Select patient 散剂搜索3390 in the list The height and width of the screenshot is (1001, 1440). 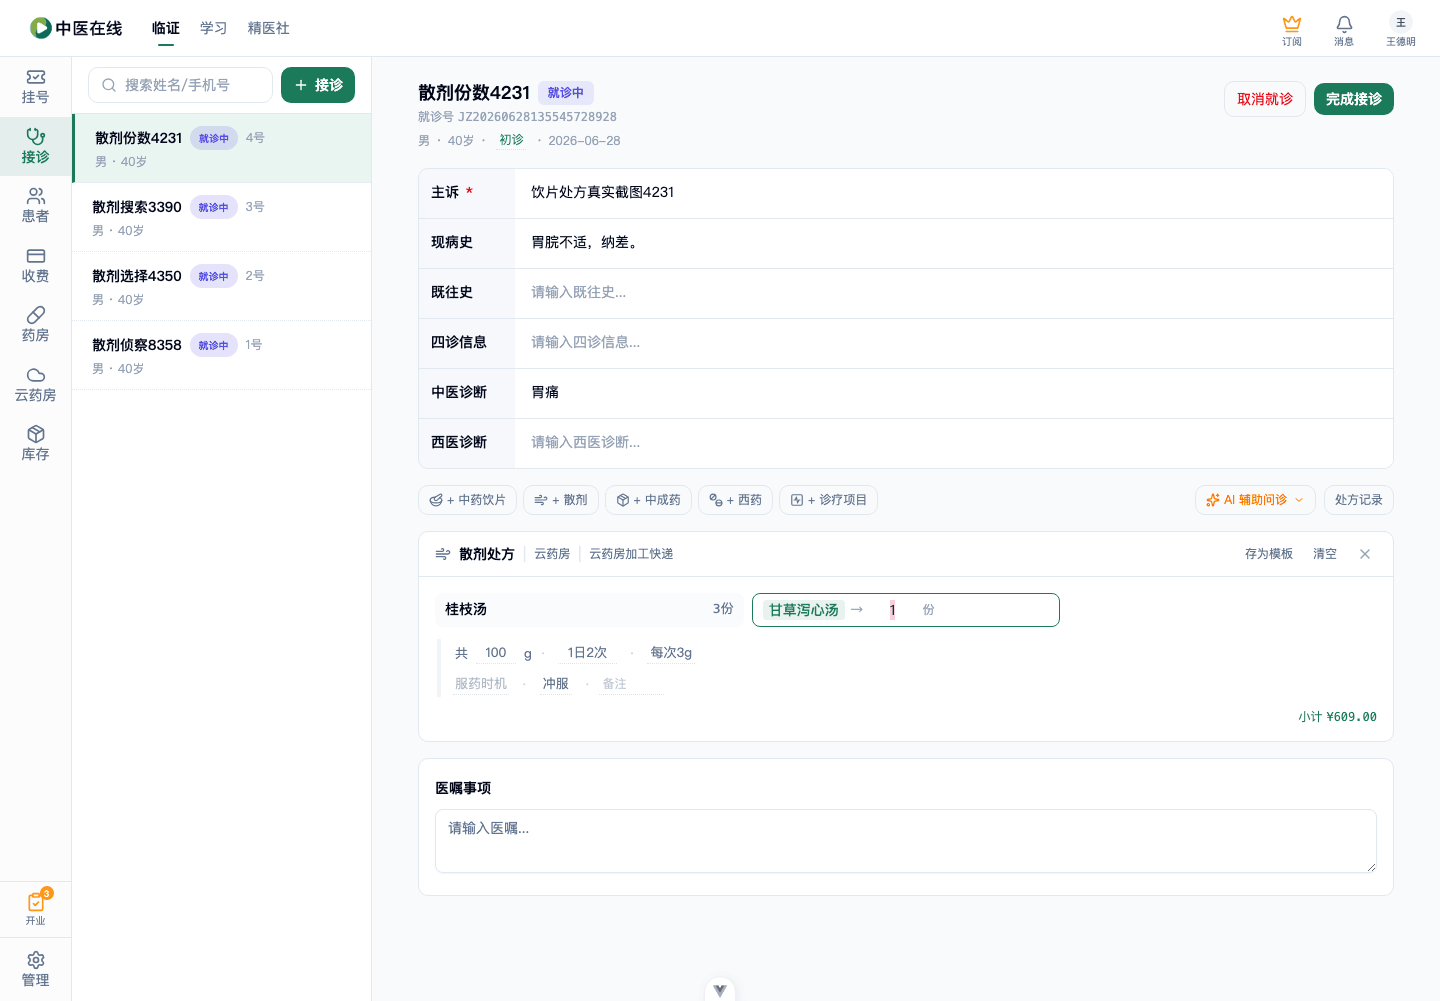pos(222,217)
